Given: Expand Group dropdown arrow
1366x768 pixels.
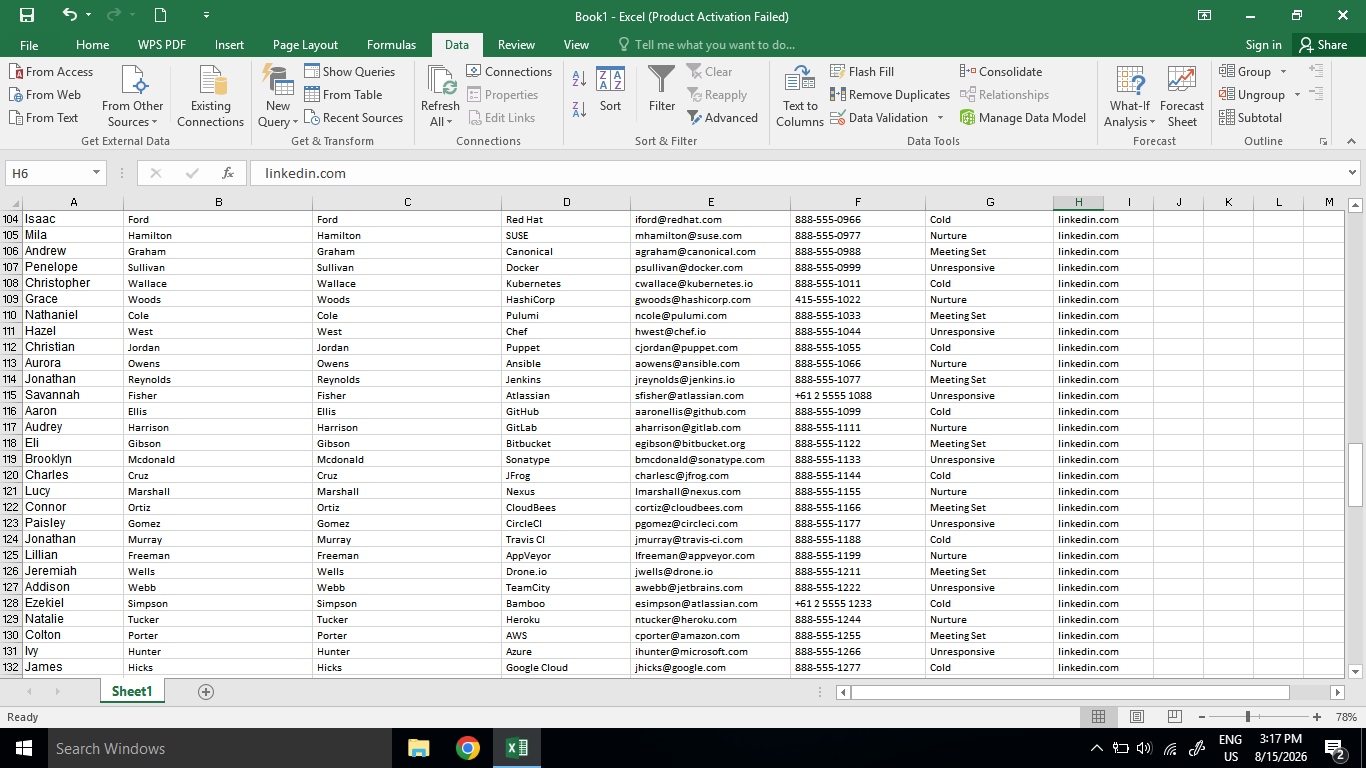Looking at the screenshot, I should point(1284,72).
